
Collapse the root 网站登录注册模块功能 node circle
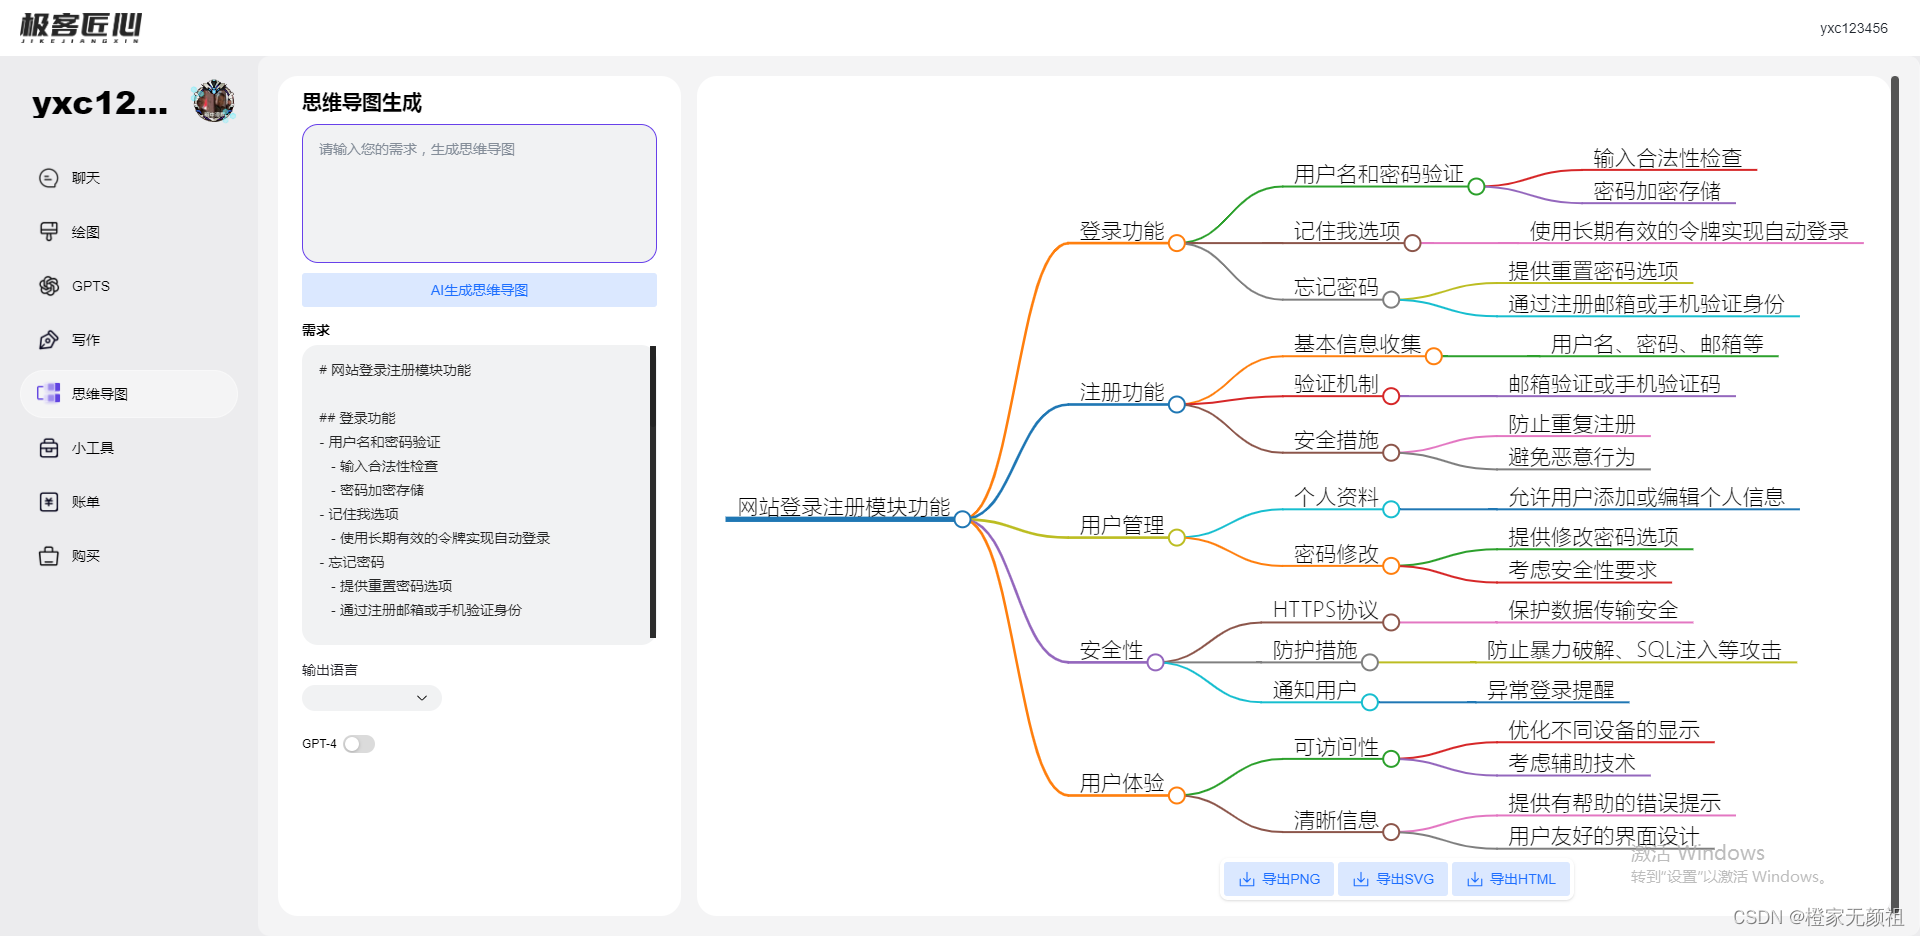tap(962, 519)
